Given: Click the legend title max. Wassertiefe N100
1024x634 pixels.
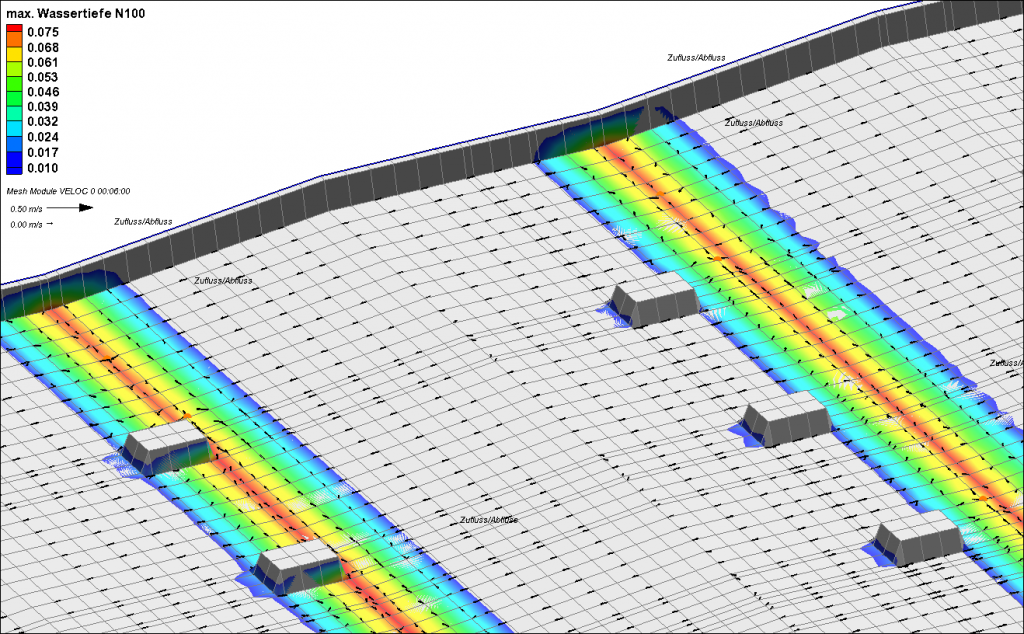Looking at the screenshot, I should [x=76, y=13].
